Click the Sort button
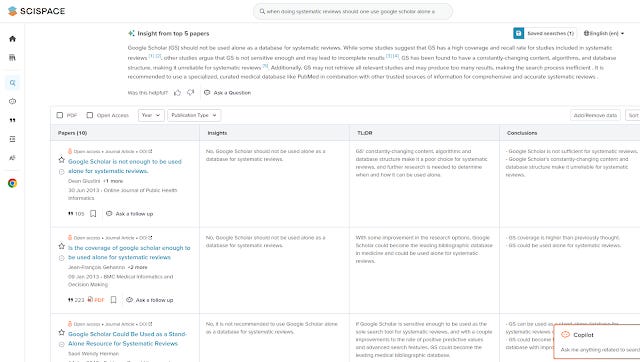Screen dimensions: 640x362 pyautogui.click(x=633, y=115)
